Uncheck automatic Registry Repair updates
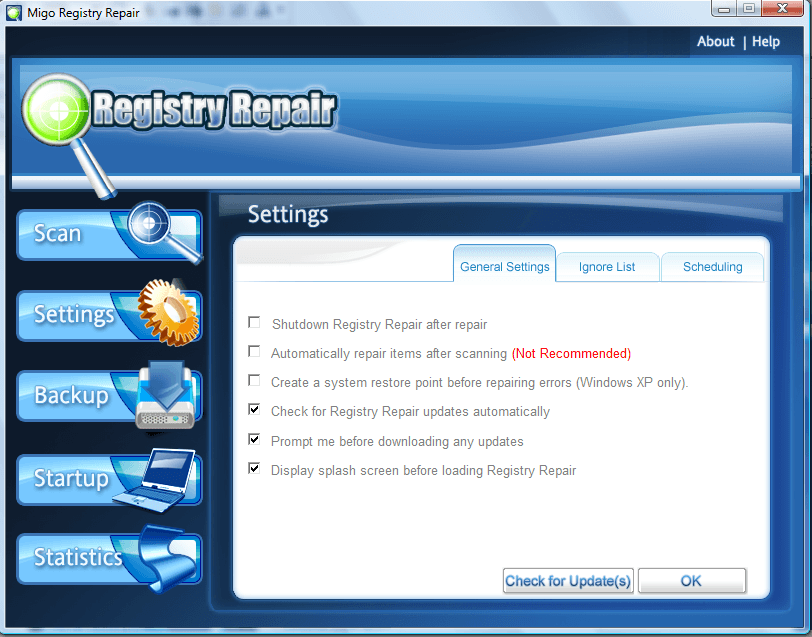 (254, 410)
